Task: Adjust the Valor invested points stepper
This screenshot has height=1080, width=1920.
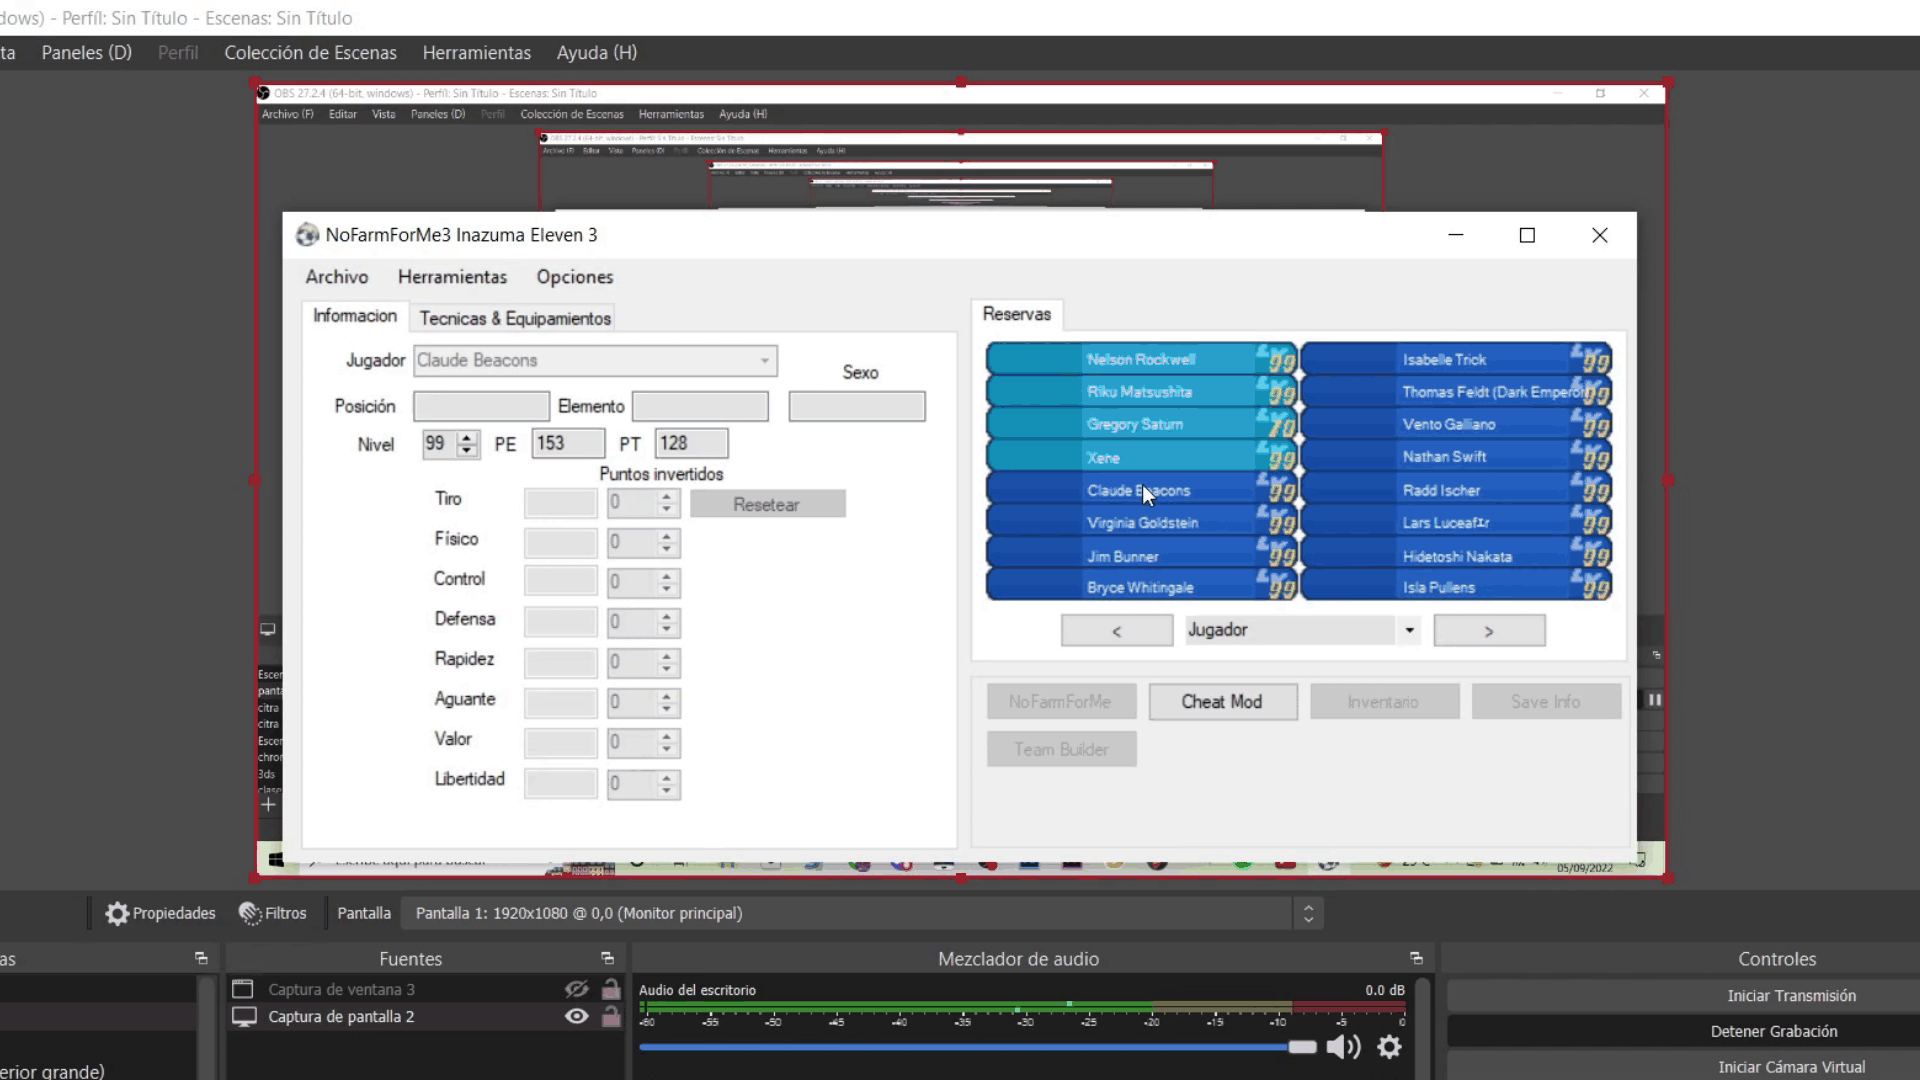Action: point(667,743)
